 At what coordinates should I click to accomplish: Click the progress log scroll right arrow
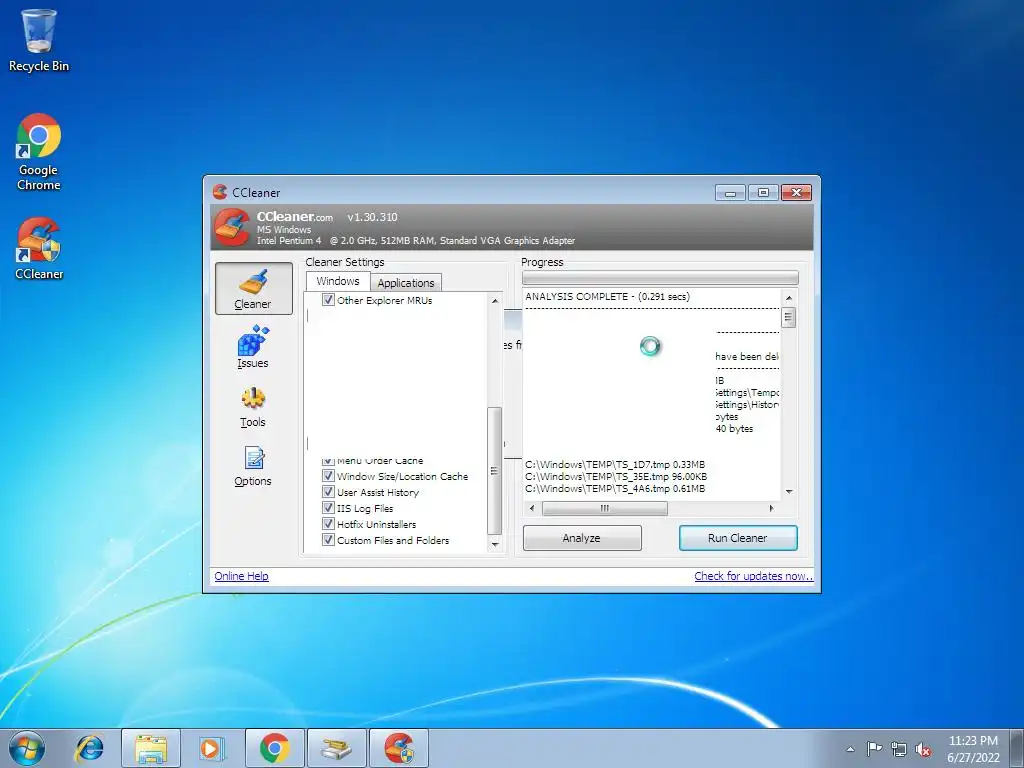click(x=771, y=508)
